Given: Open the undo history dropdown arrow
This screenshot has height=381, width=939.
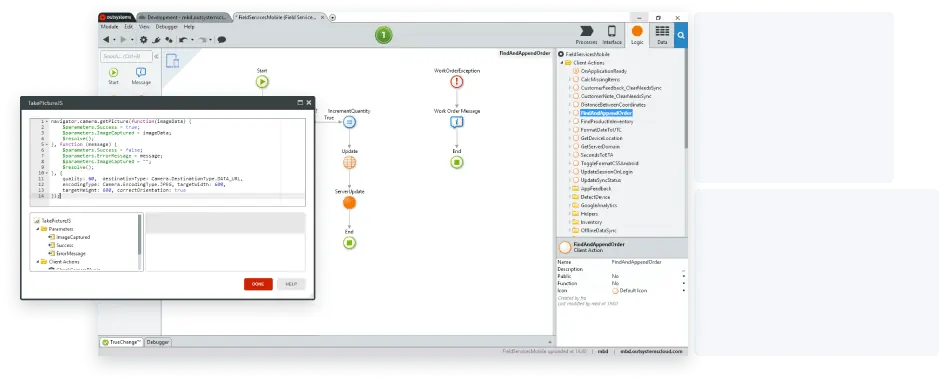Looking at the screenshot, I should click(x=192, y=40).
